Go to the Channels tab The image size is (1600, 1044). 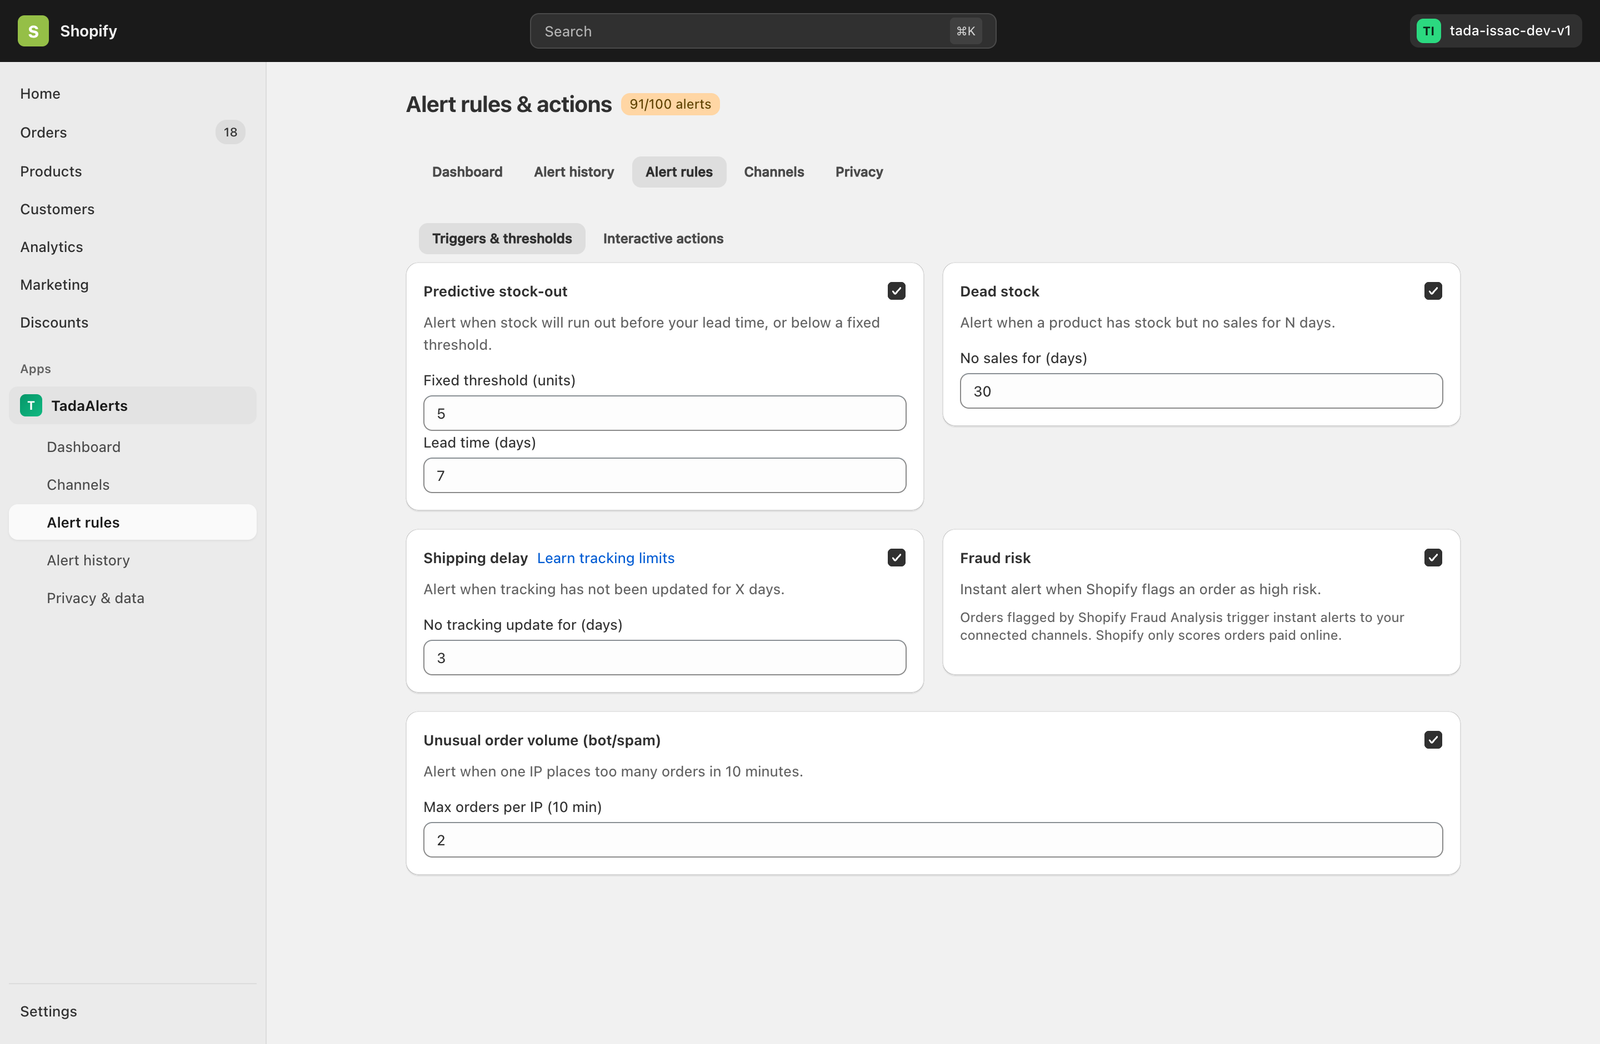point(774,172)
